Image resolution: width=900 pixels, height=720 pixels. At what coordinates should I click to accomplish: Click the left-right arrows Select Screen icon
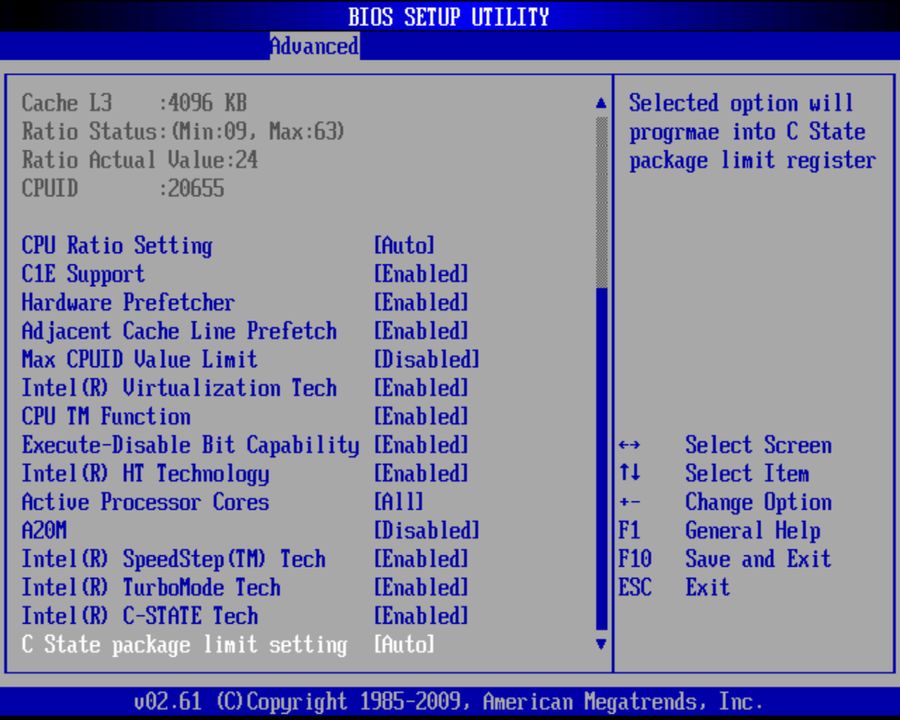tap(630, 445)
